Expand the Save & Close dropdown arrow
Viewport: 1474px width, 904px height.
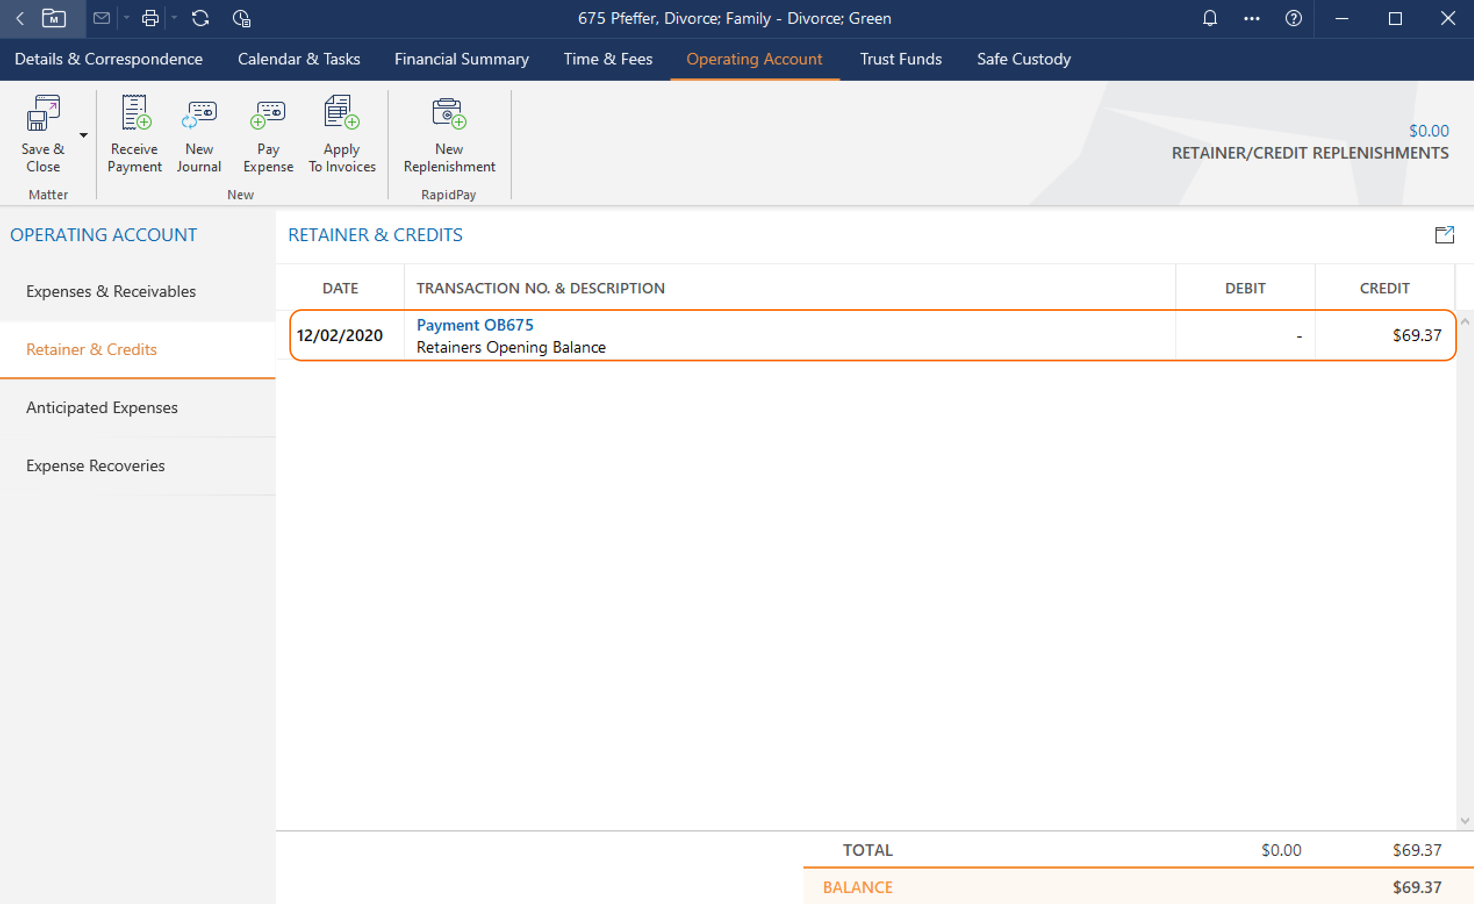tap(84, 135)
